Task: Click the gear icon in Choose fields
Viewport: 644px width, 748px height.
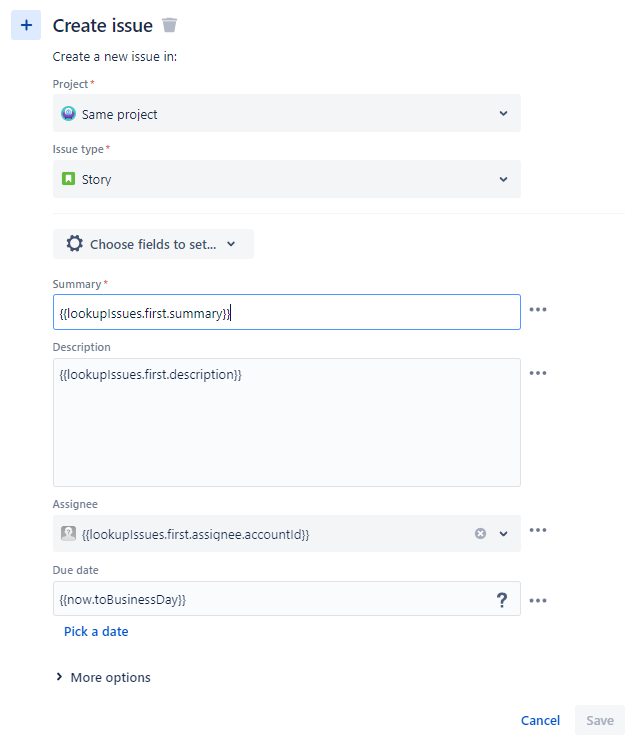Action: [x=74, y=244]
